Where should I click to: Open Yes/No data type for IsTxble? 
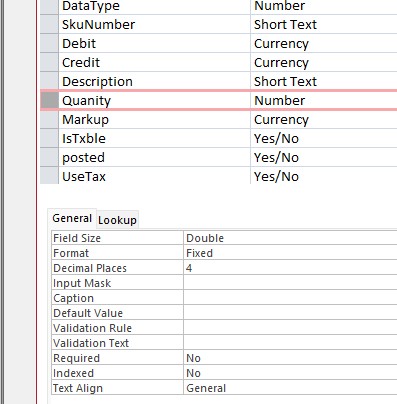pos(324,138)
